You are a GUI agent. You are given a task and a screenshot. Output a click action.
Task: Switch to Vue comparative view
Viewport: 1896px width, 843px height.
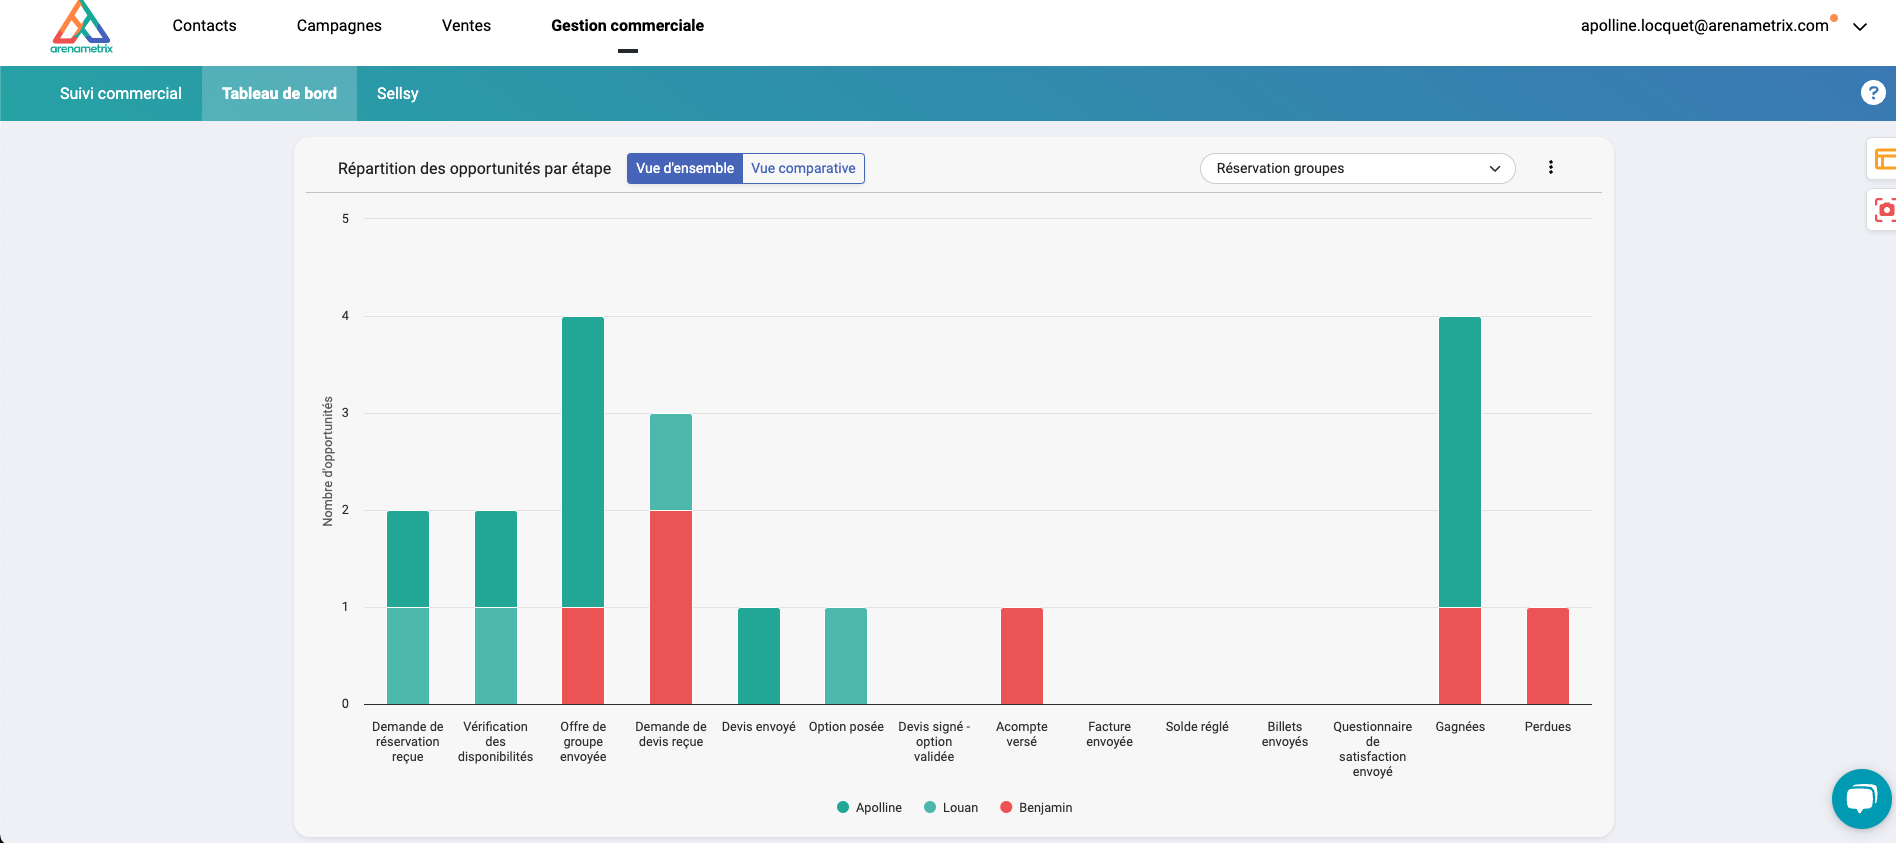tap(803, 169)
